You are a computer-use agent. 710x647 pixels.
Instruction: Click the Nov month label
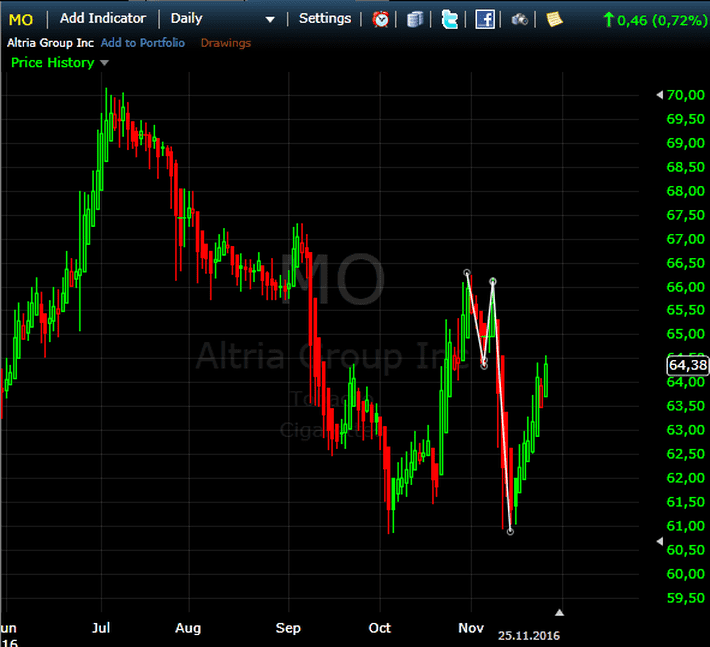pyautogui.click(x=471, y=628)
